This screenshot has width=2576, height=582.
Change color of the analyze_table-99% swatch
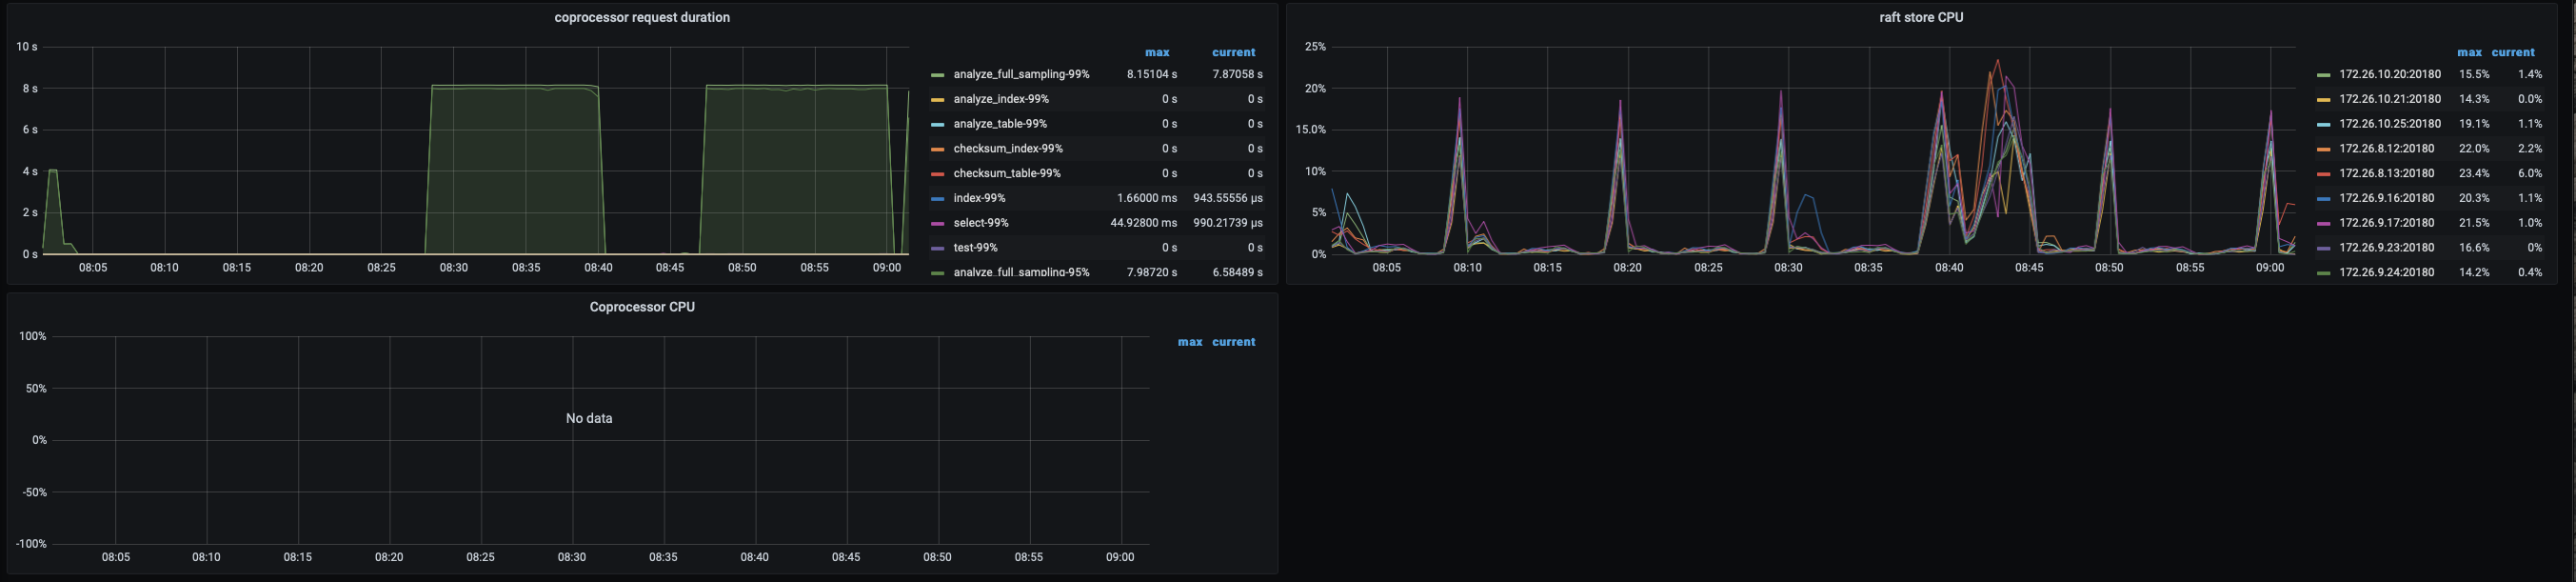coord(937,125)
